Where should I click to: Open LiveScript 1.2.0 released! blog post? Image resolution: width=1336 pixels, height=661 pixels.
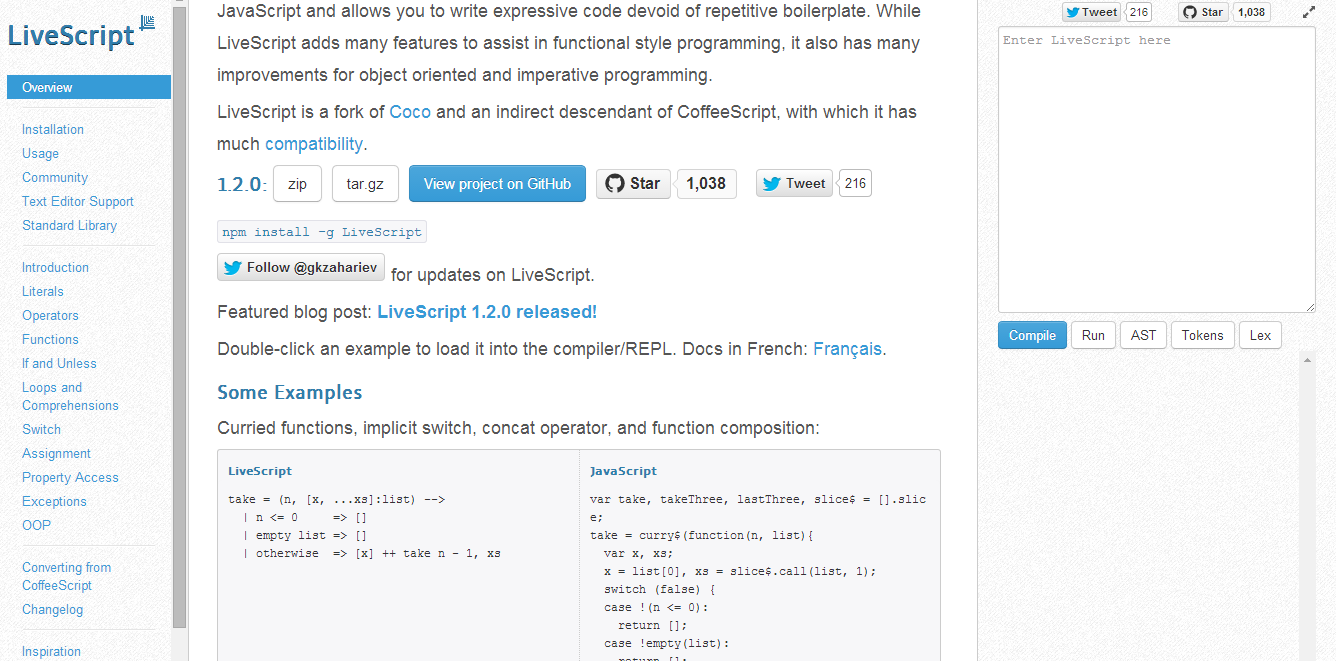click(487, 312)
